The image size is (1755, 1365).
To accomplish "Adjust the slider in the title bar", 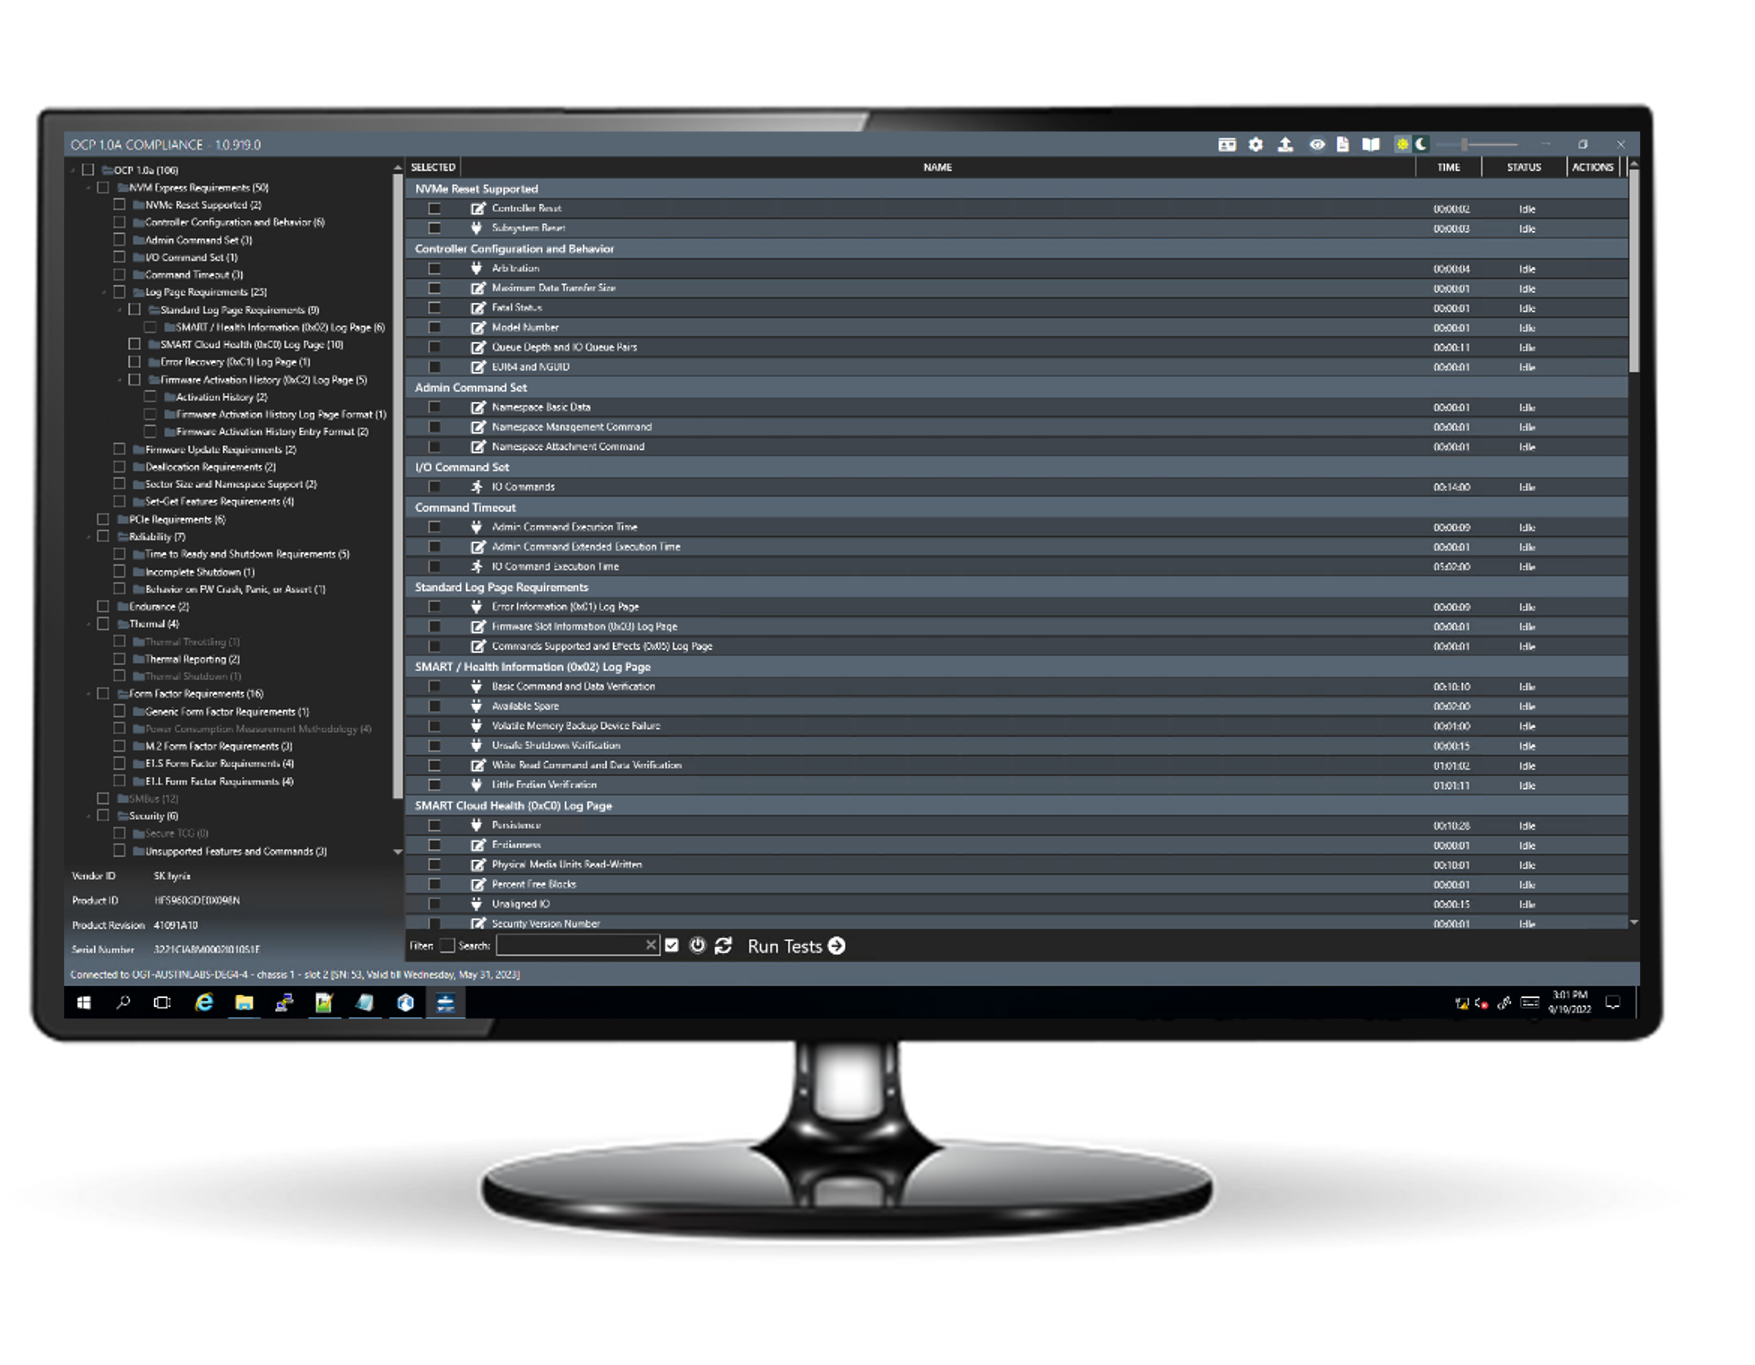I will 1465,144.
